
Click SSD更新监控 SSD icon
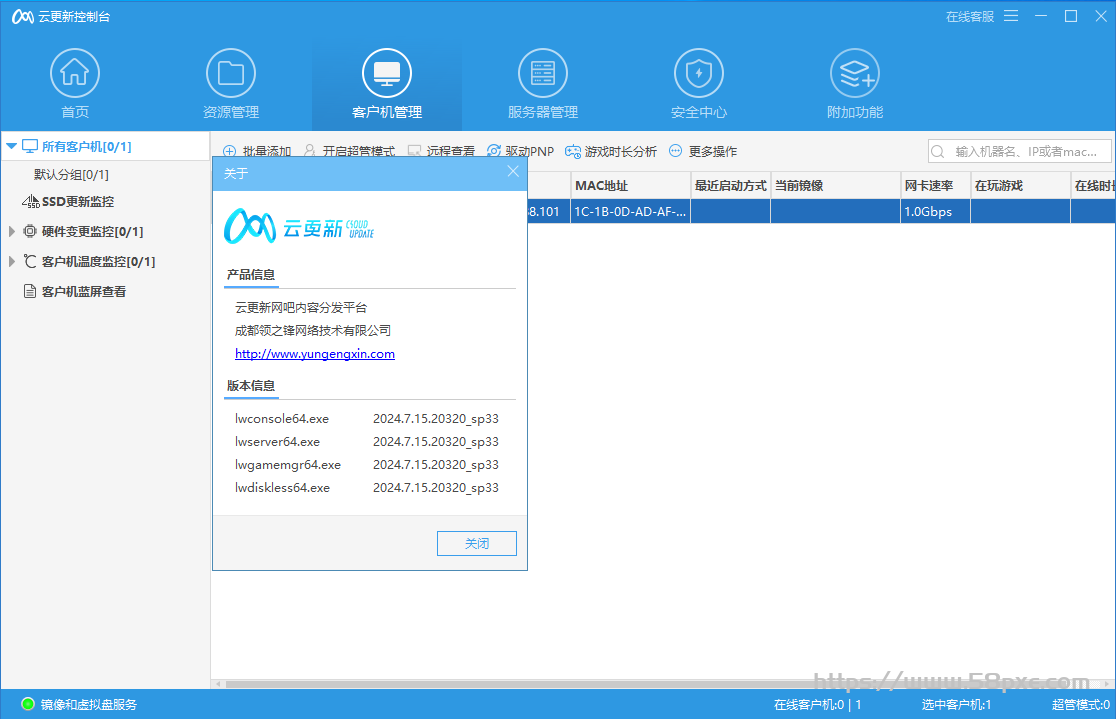(x=31, y=201)
